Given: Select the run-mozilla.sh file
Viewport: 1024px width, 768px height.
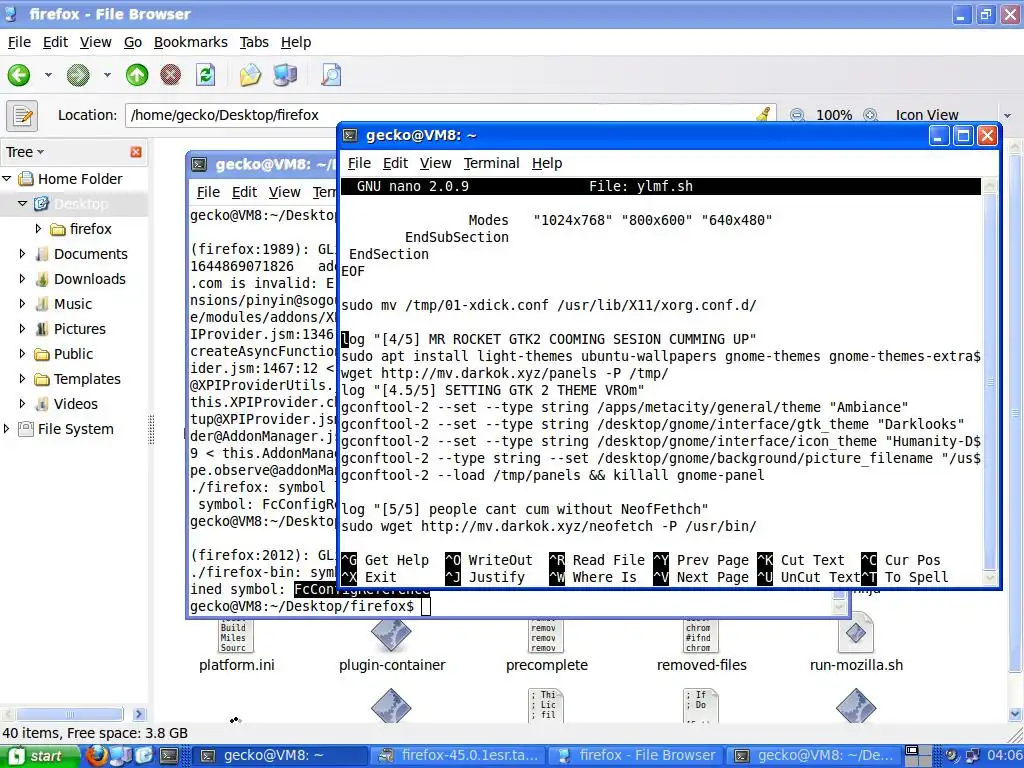Looking at the screenshot, I should click(x=856, y=643).
